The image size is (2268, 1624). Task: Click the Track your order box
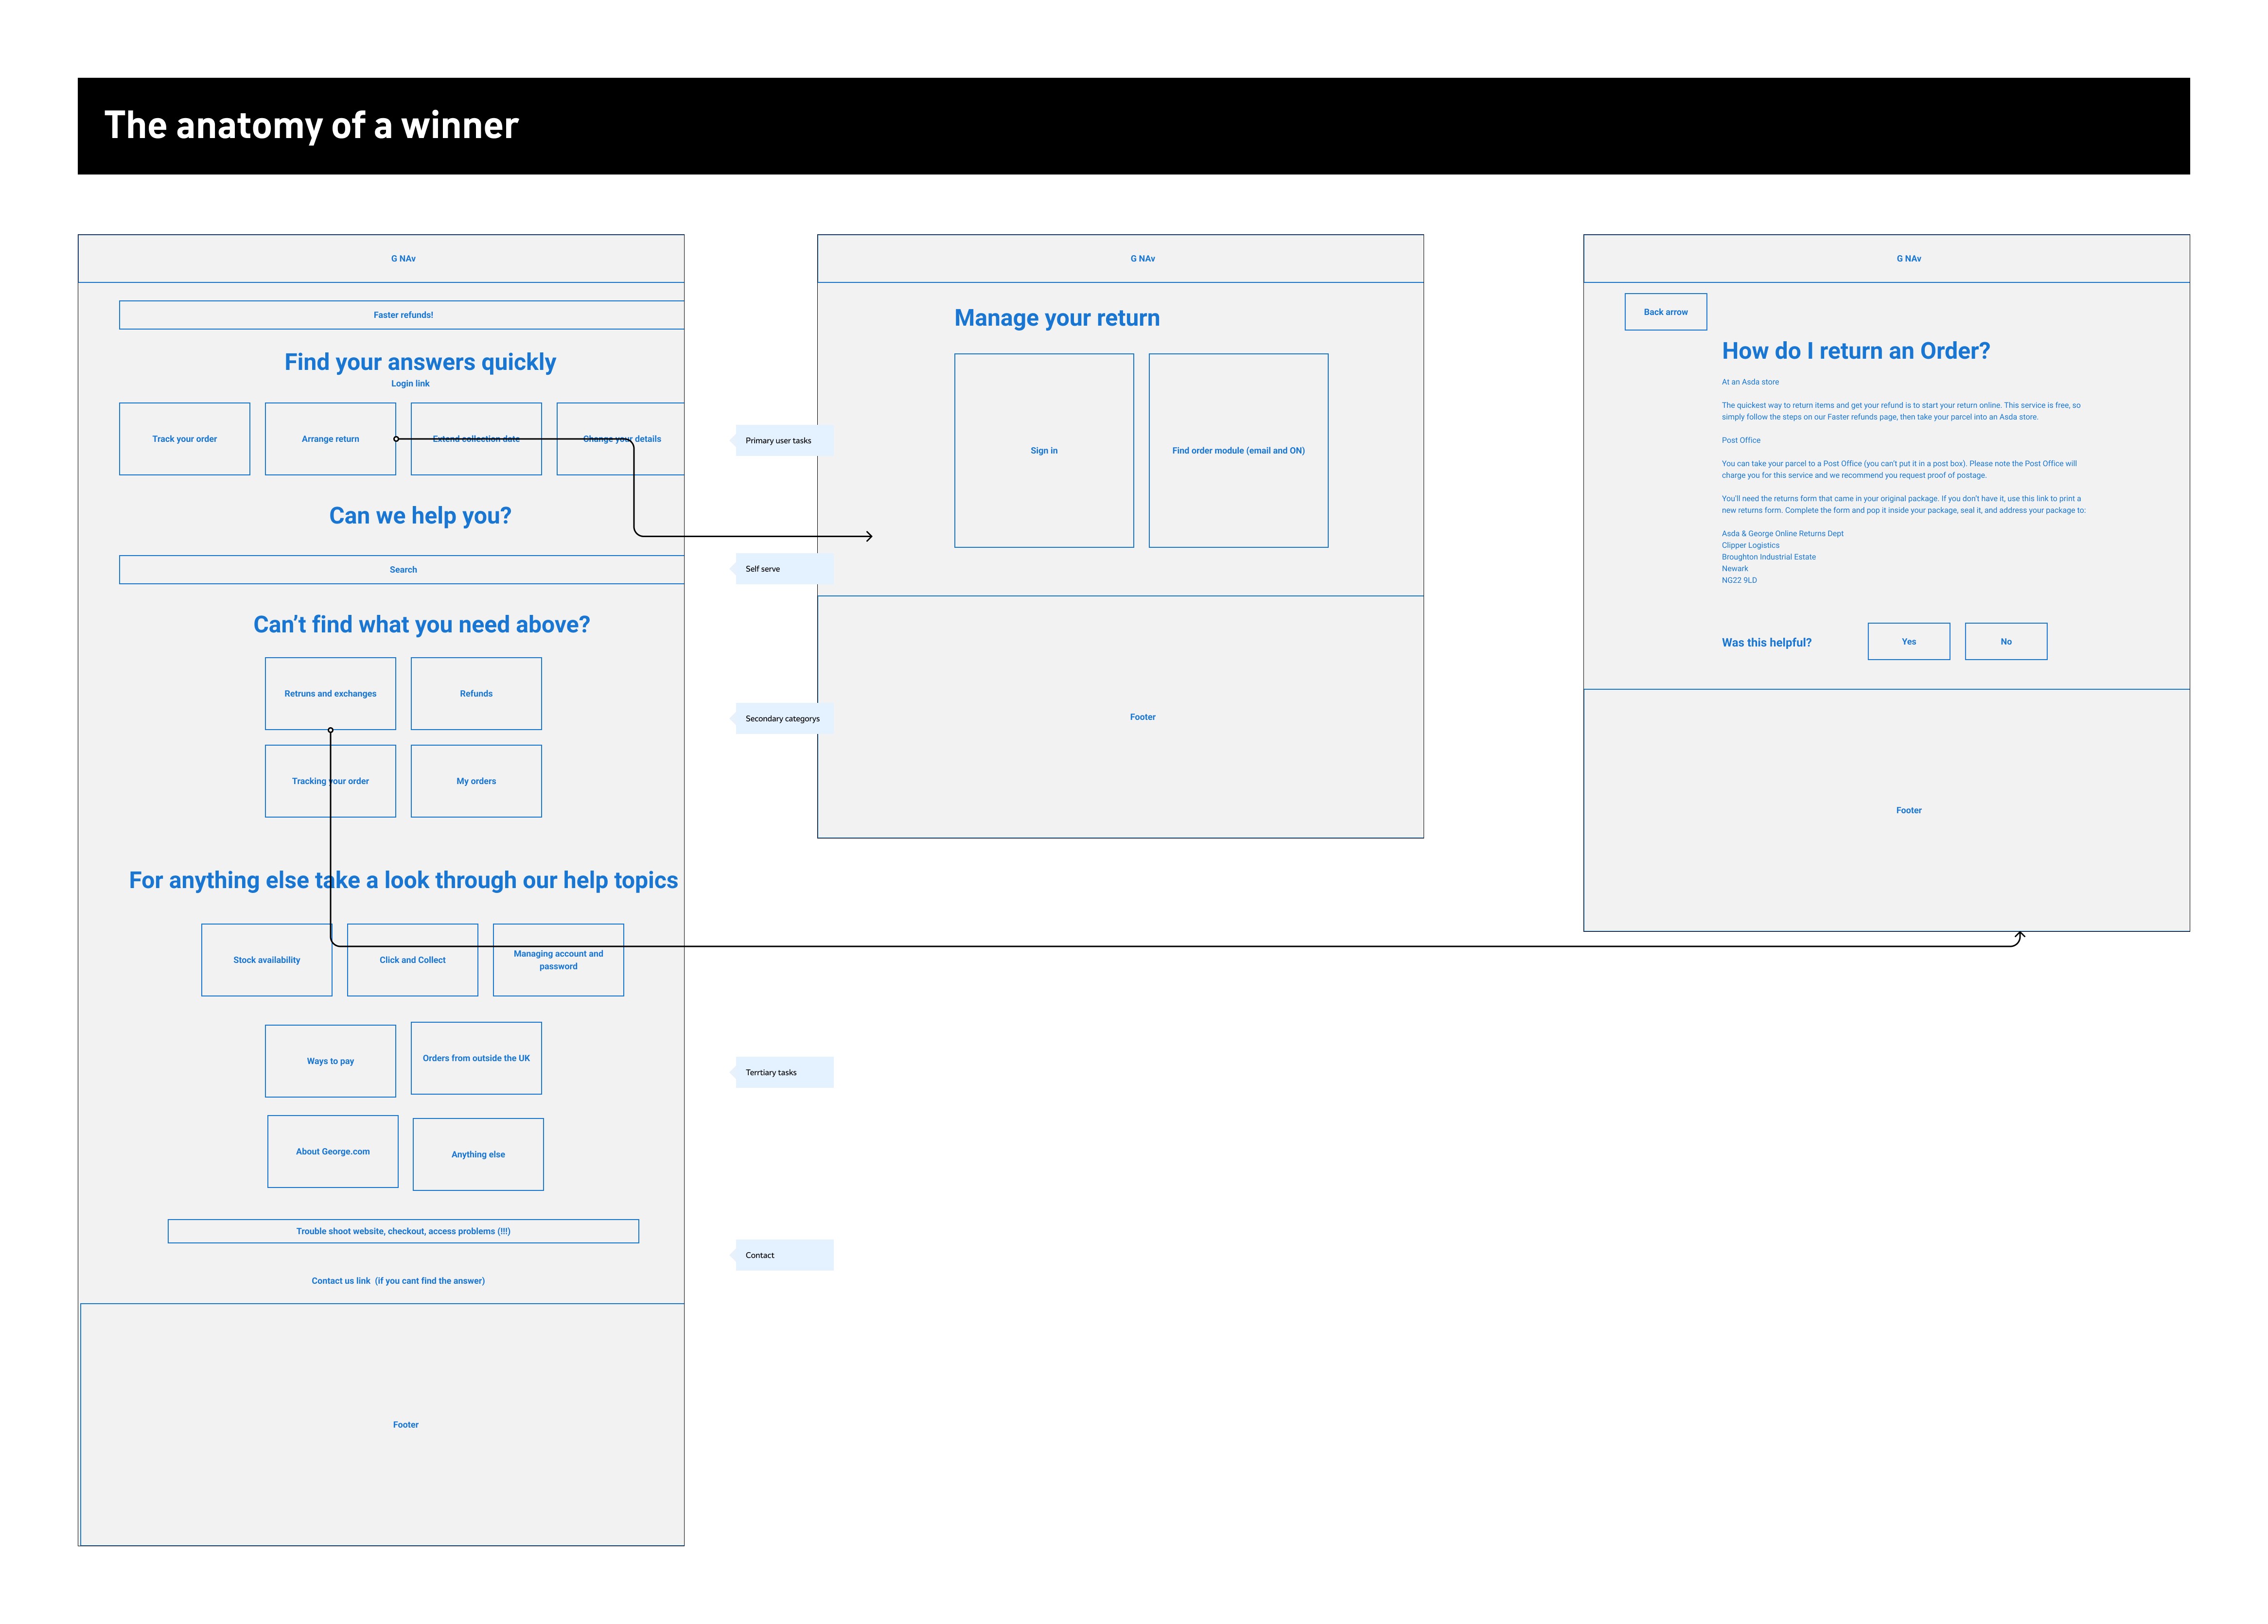point(184,439)
